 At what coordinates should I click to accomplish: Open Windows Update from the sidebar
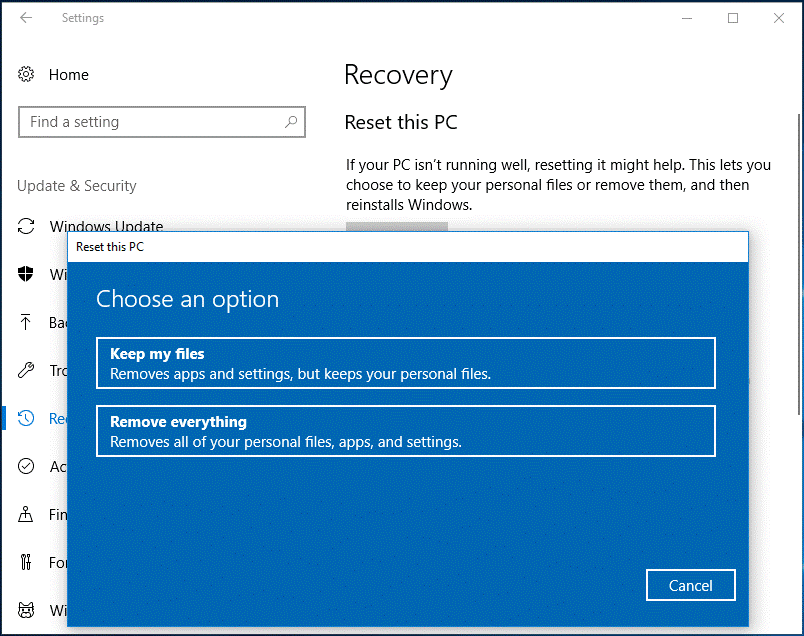click(x=106, y=227)
